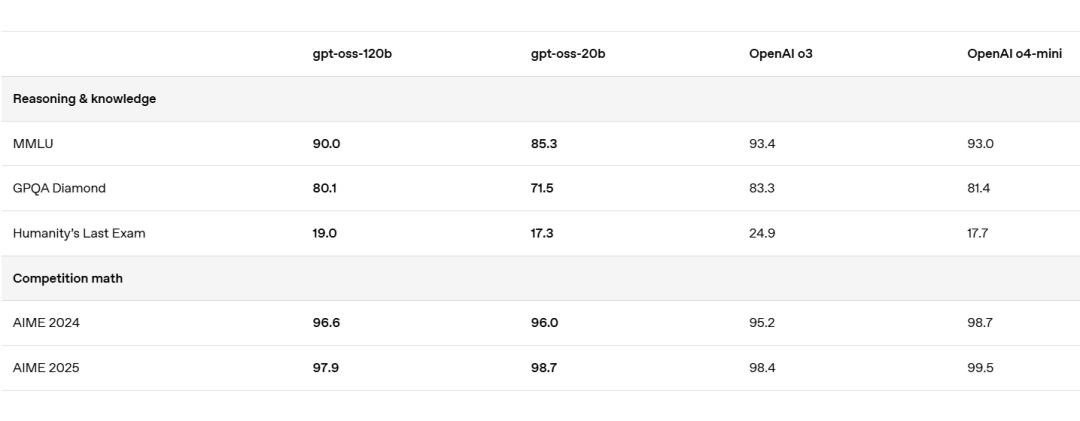This screenshot has width=1080, height=421.
Task: Click the 93.4 MMLU score for o3
Action: (x=762, y=144)
